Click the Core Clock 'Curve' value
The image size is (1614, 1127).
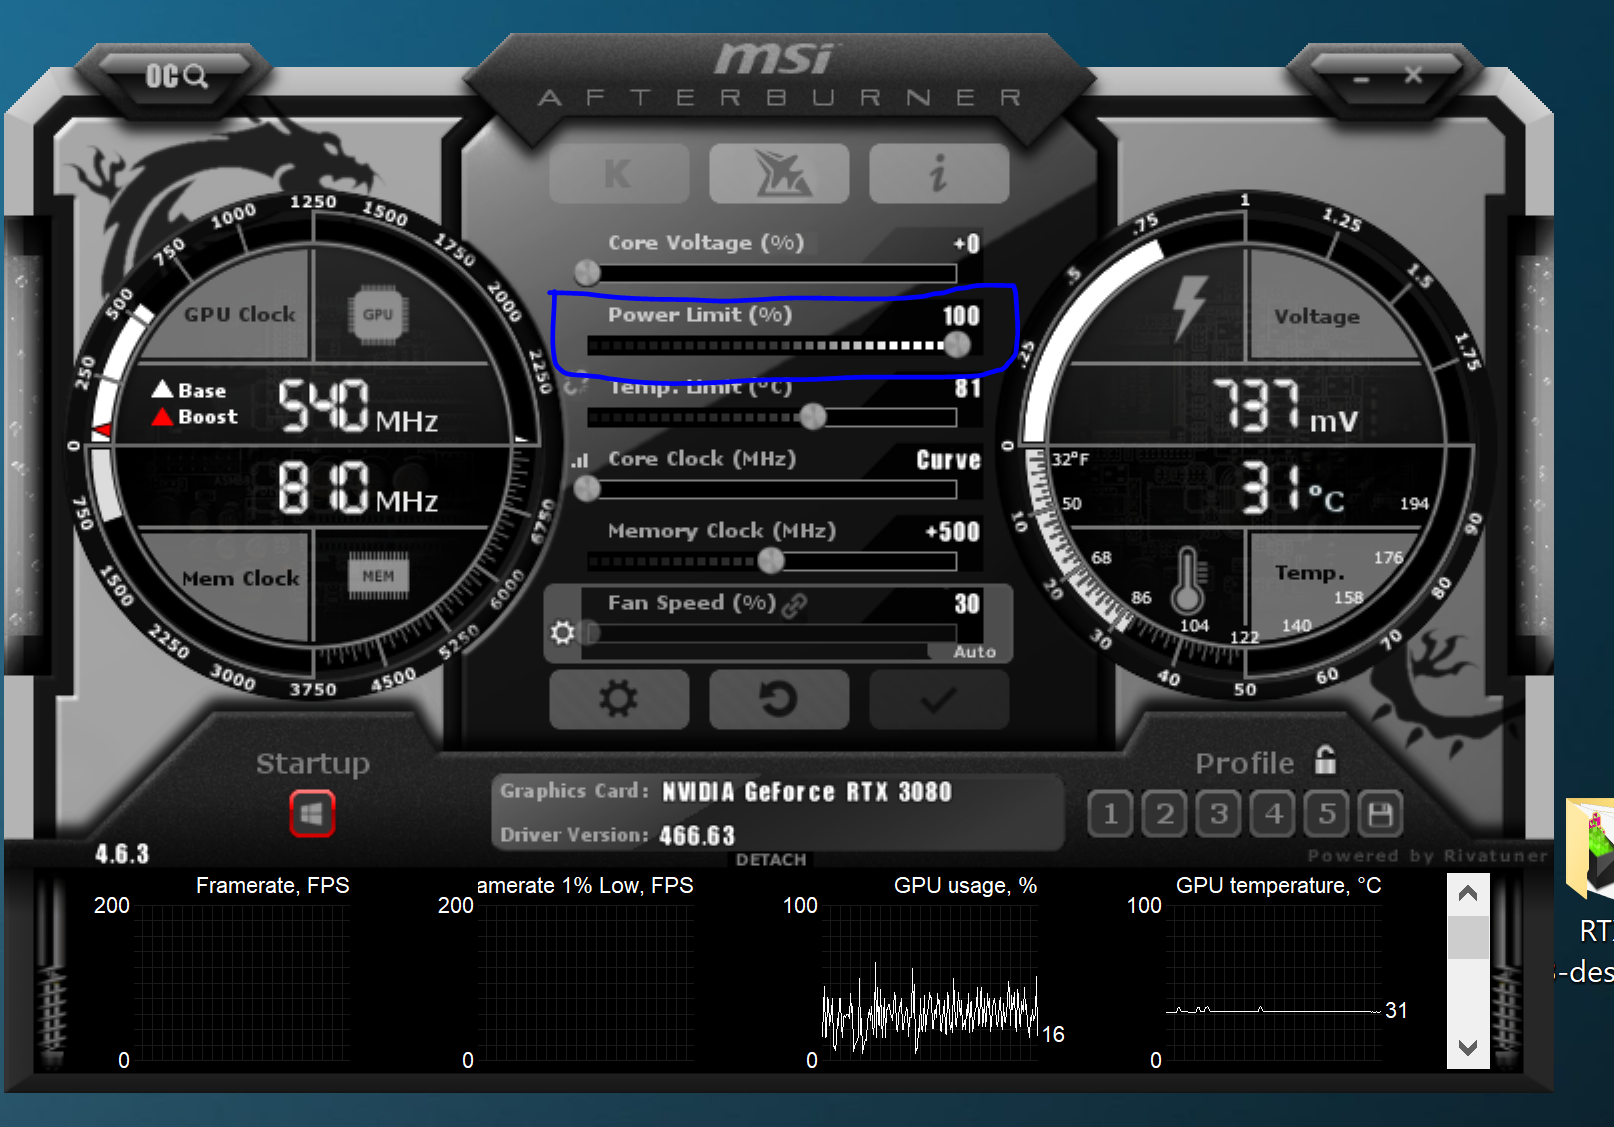(x=948, y=460)
